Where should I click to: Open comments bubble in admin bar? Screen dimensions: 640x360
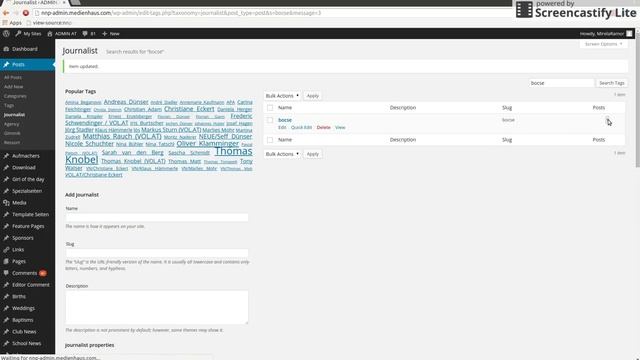(x=89, y=33)
